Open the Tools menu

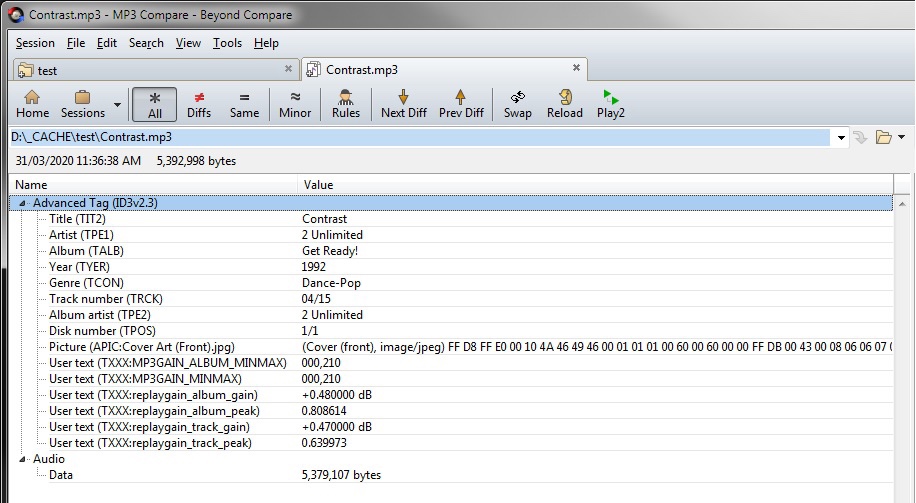[x=227, y=43]
